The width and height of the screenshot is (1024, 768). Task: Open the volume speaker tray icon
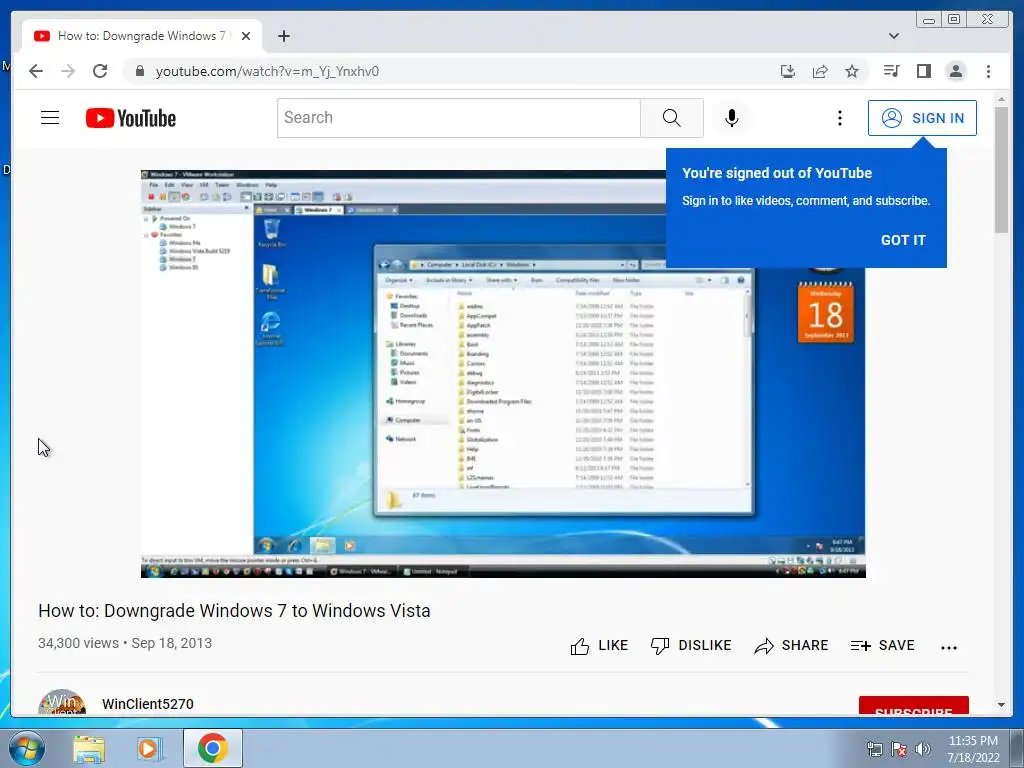[922, 748]
